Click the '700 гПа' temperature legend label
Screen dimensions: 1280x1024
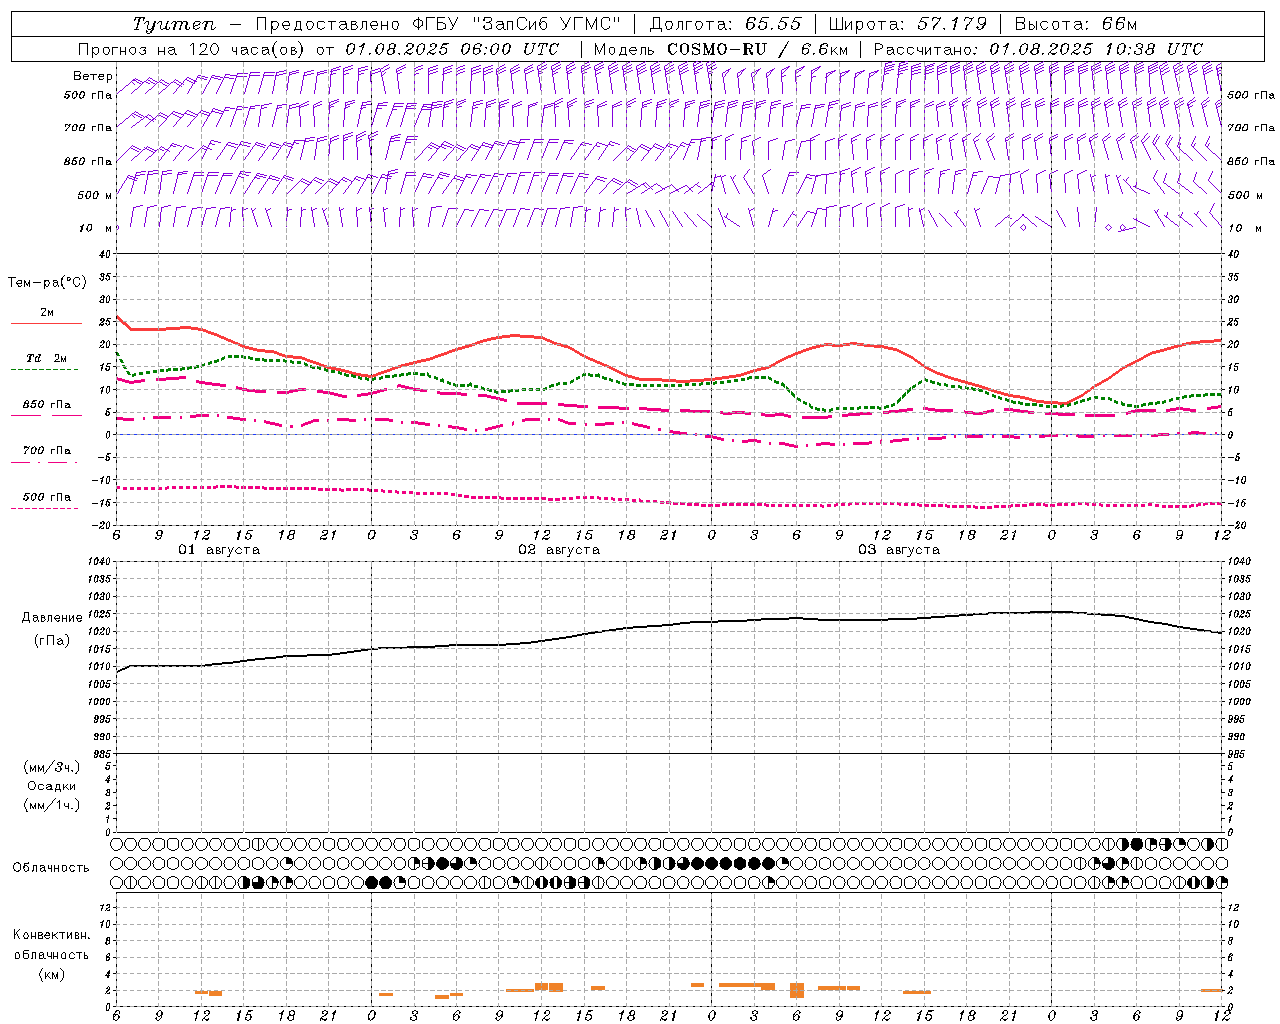tap(47, 451)
